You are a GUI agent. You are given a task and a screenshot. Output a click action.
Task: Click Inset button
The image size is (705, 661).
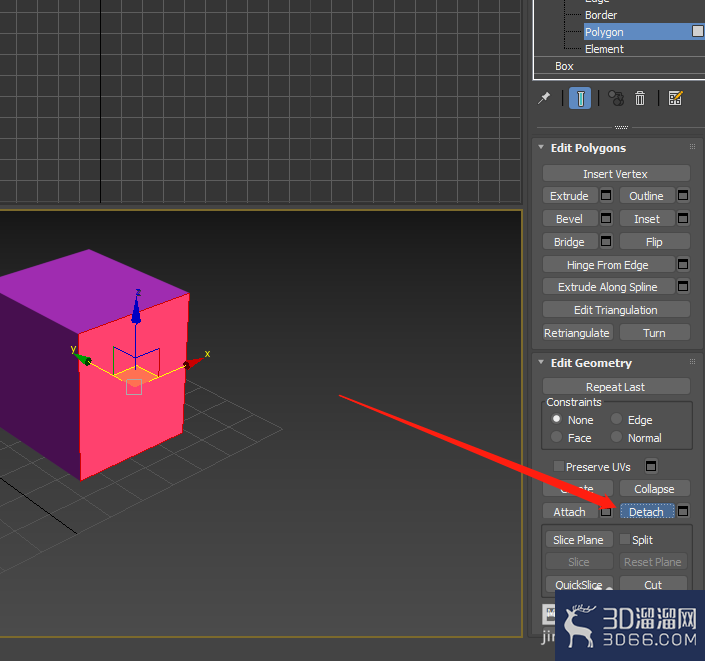tap(647, 219)
